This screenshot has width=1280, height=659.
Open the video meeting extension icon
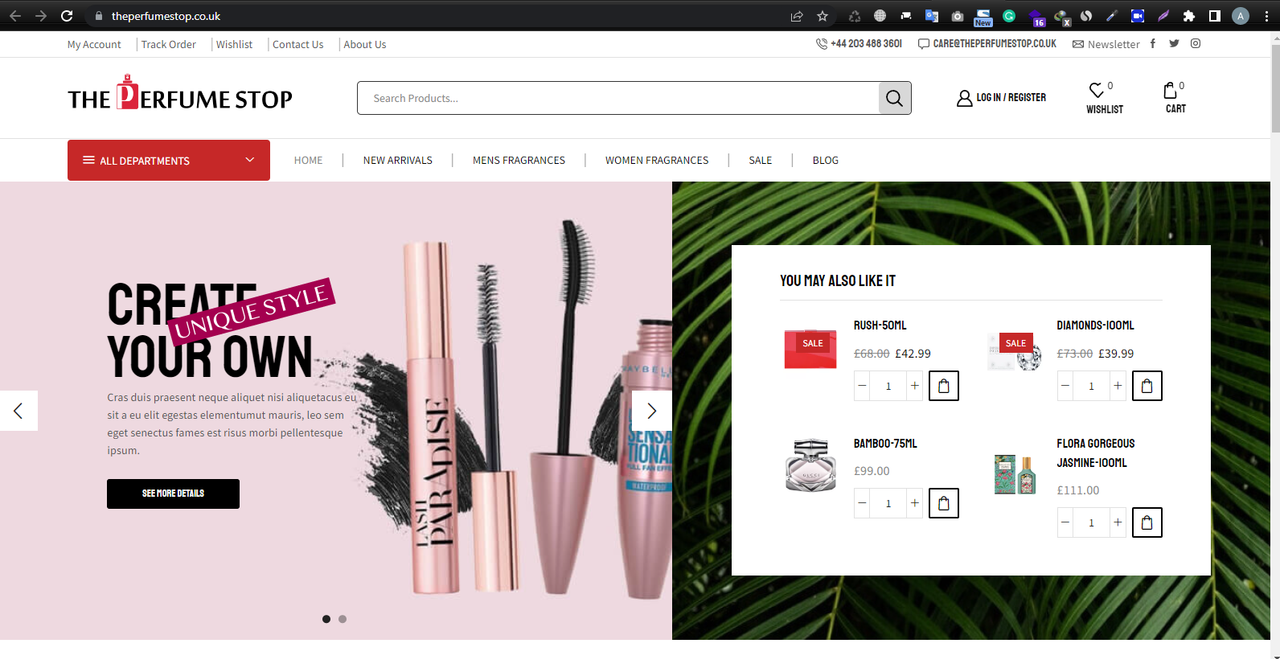(1138, 16)
